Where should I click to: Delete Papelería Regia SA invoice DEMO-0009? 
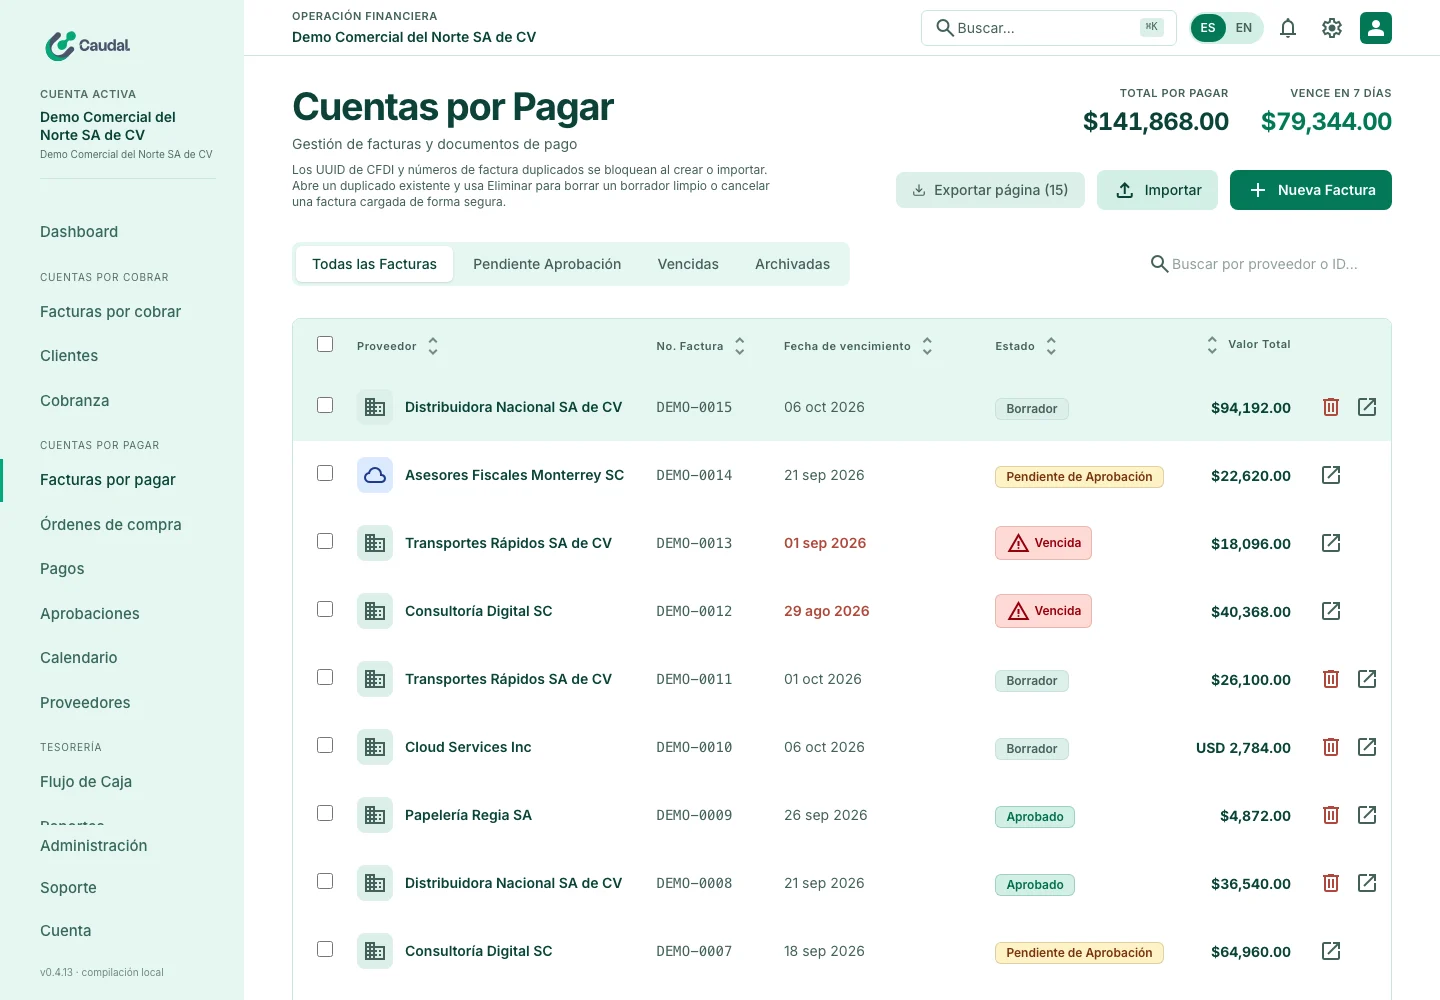[1331, 815]
